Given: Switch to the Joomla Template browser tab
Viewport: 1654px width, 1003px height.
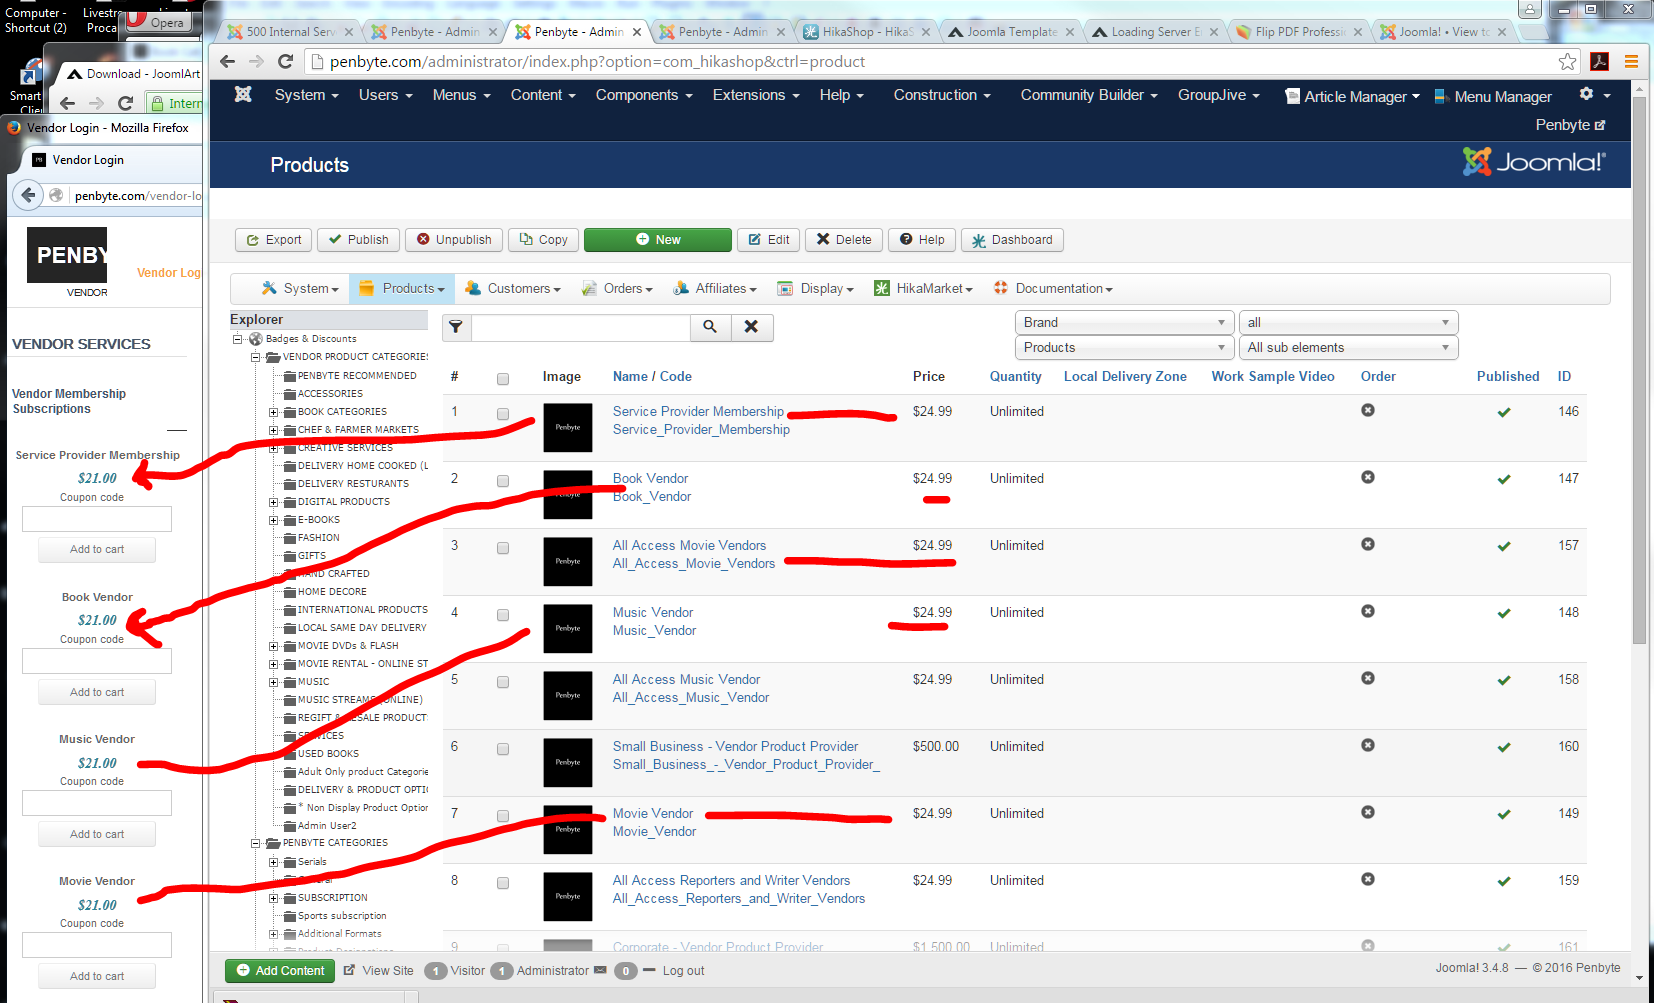Looking at the screenshot, I should (1011, 32).
